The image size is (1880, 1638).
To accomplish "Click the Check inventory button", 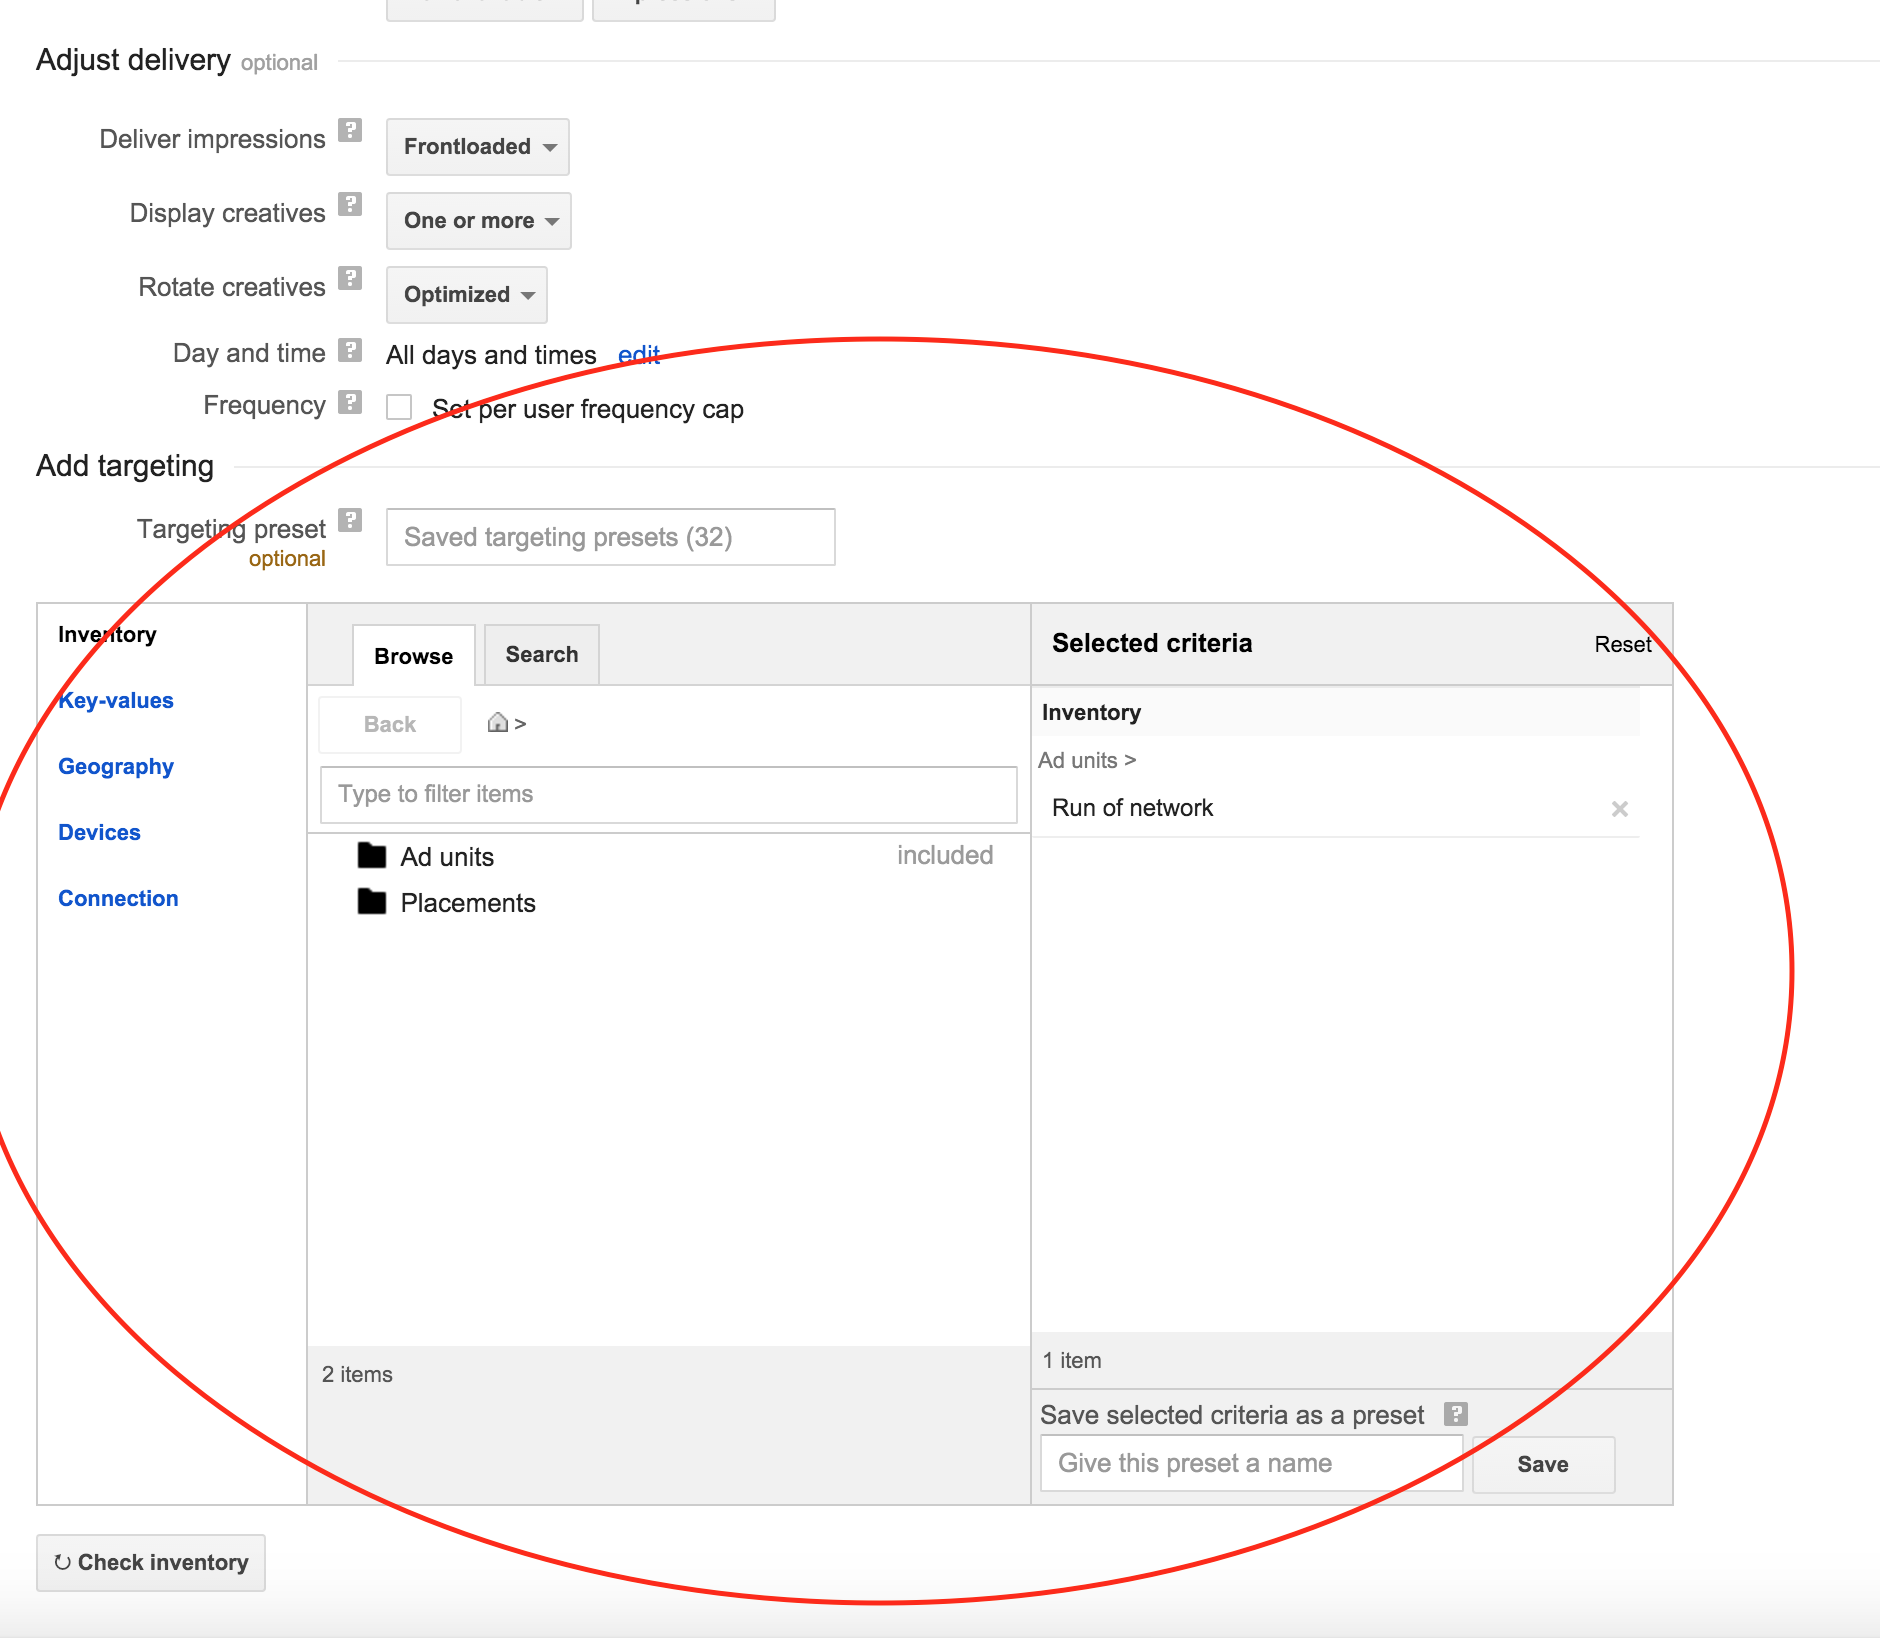I will tap(151, 1562).
